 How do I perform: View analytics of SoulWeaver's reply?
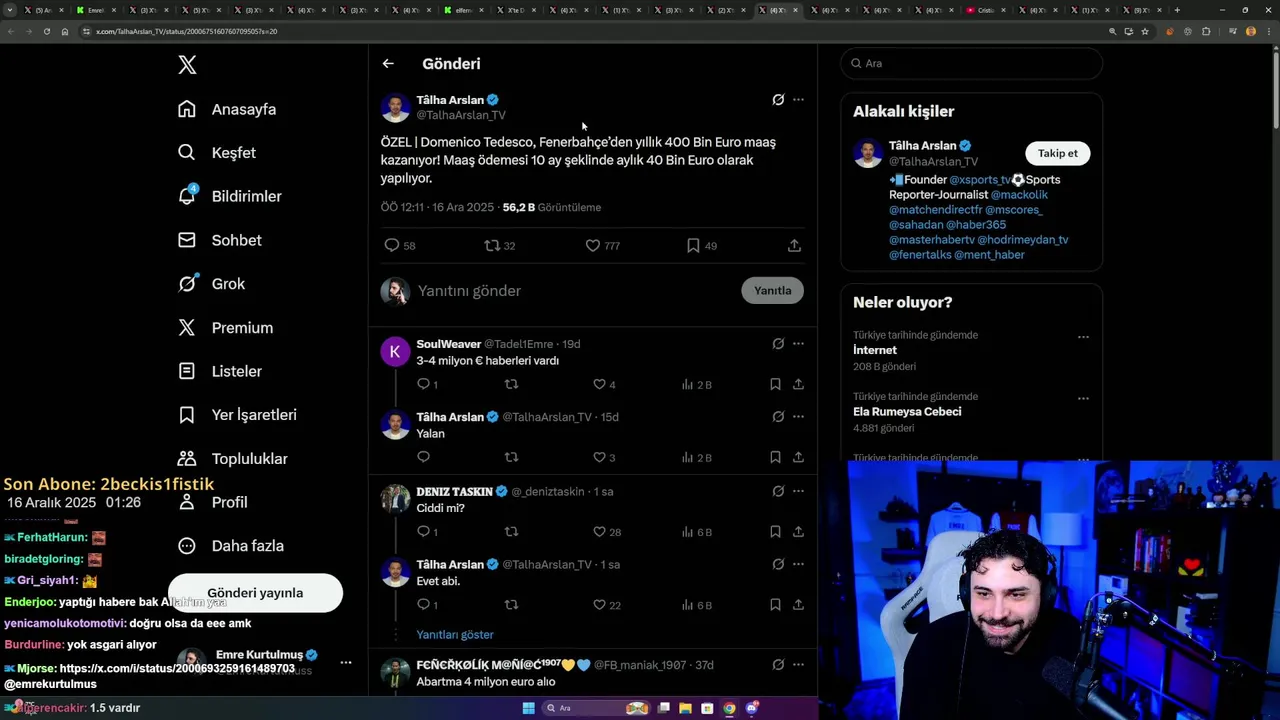click(x=696, y=384)
